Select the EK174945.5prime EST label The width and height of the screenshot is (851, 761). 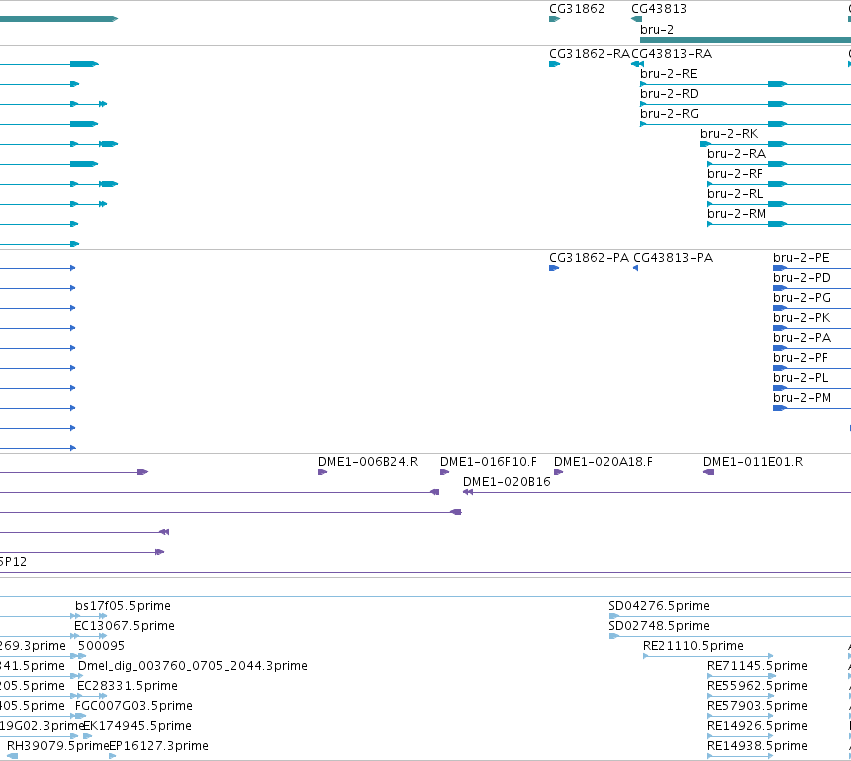point(137,726)
